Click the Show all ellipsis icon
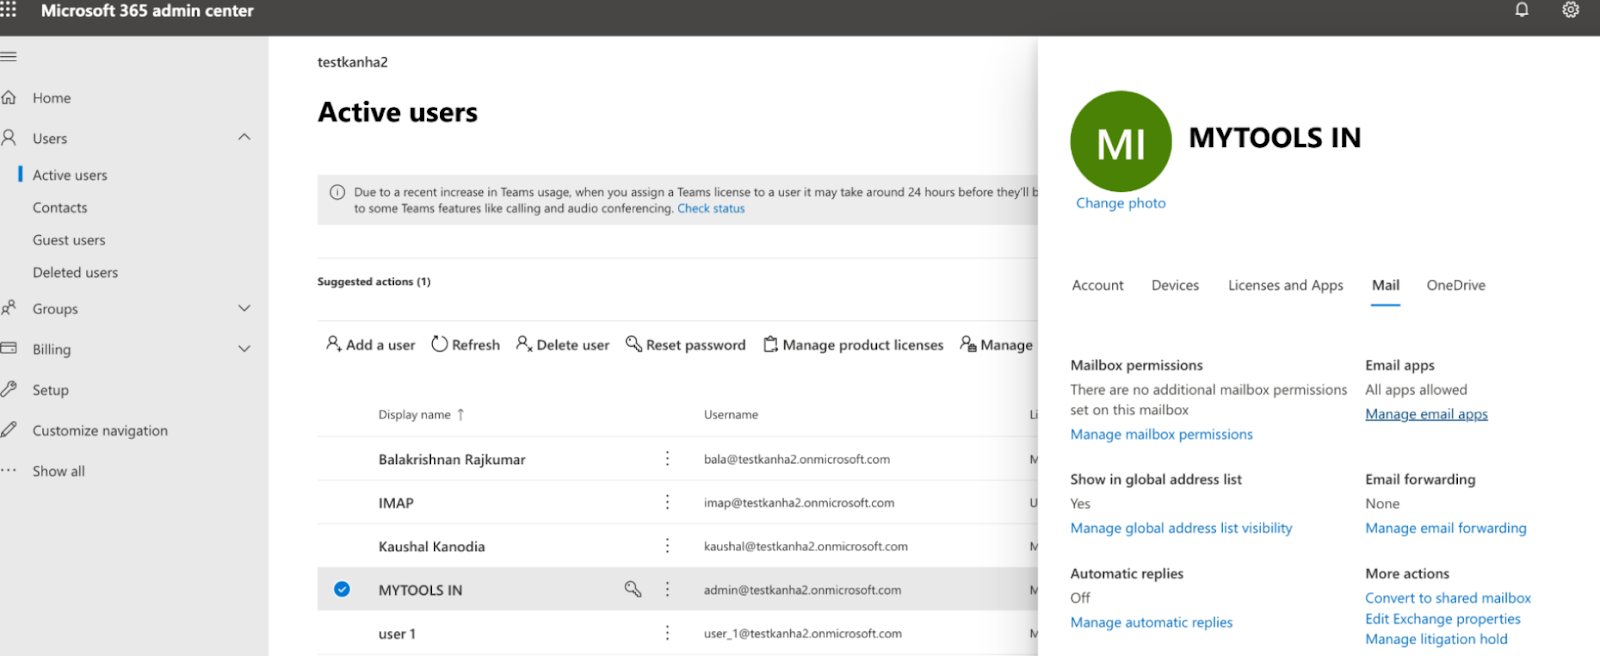The image size is (1600, 656). point(9,470)
